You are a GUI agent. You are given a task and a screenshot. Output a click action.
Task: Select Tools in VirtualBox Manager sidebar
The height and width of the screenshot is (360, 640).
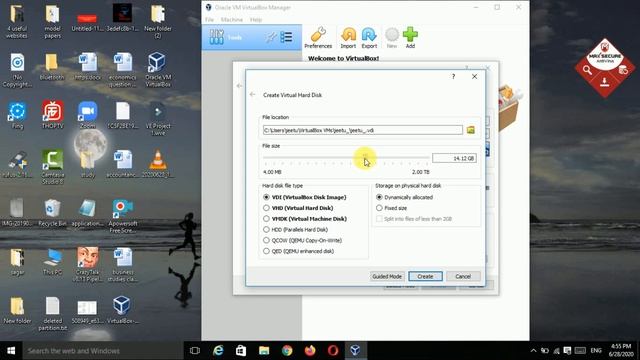click(x=252, y=38)
